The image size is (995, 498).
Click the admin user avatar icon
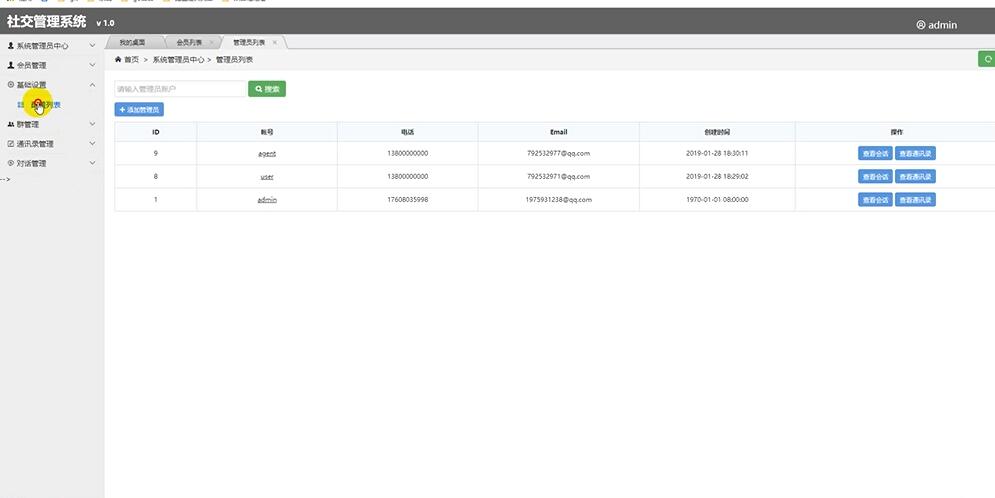pyautogui.click(x=921, y=25)
